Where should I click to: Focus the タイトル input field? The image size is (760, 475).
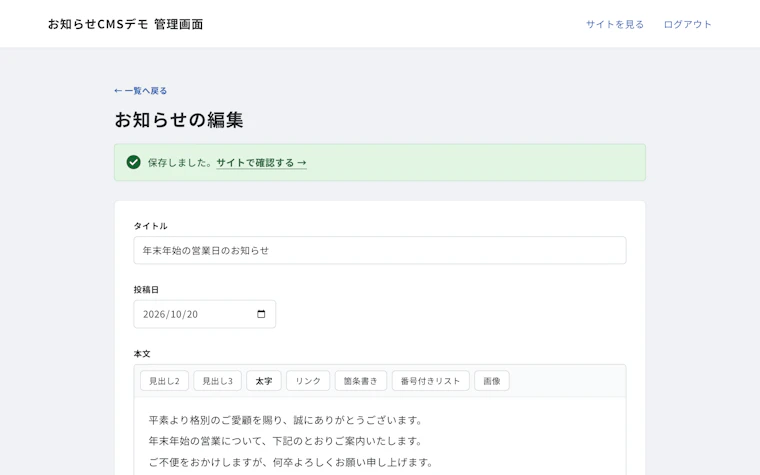[x=380, y=250]
